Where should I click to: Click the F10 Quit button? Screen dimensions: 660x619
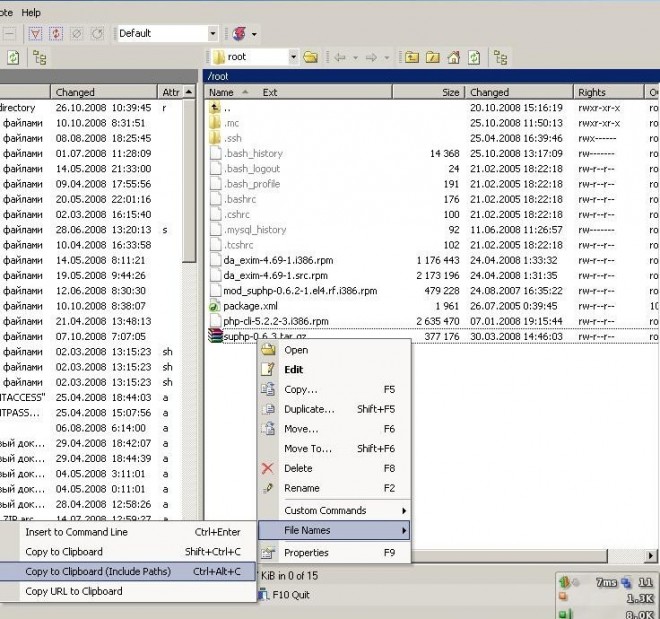tap(290, 594)
